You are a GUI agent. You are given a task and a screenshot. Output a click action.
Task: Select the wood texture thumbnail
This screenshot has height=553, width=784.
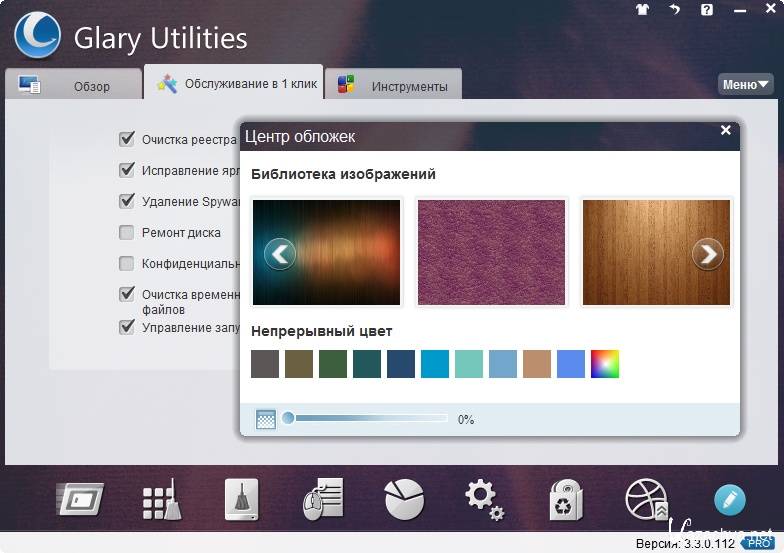click(656, 252)
